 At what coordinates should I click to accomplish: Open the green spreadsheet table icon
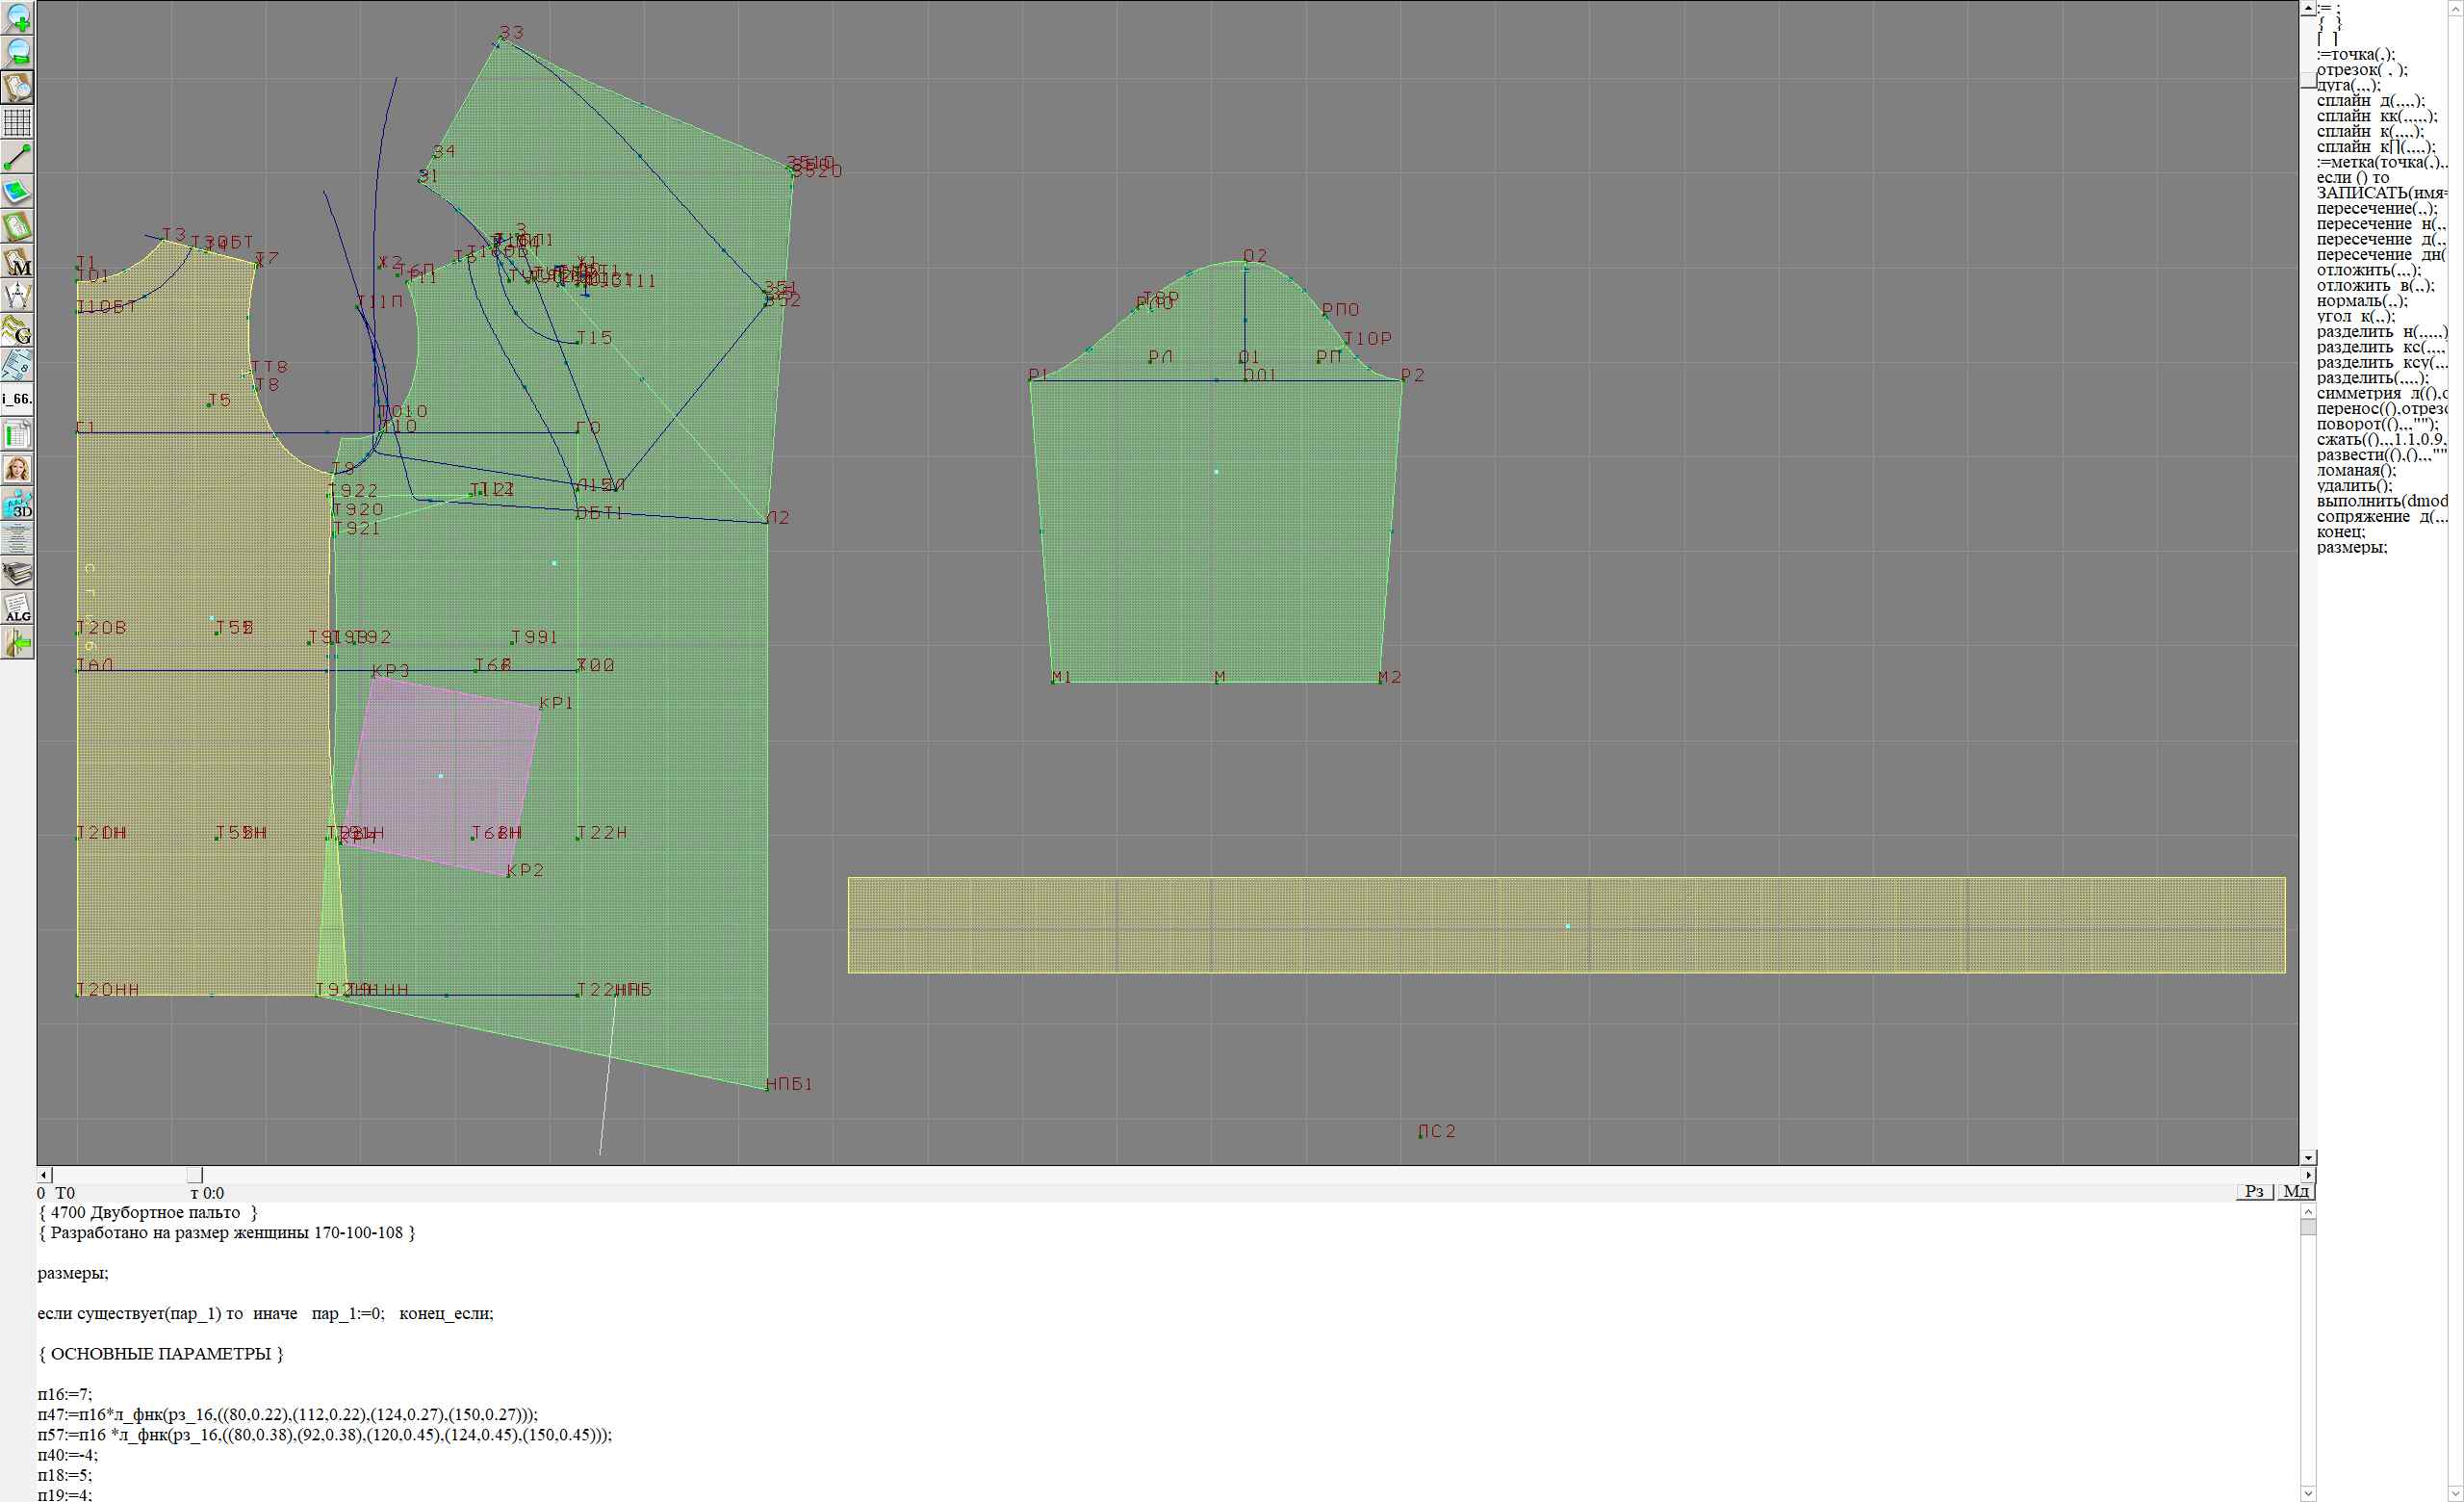pos(18,435)
